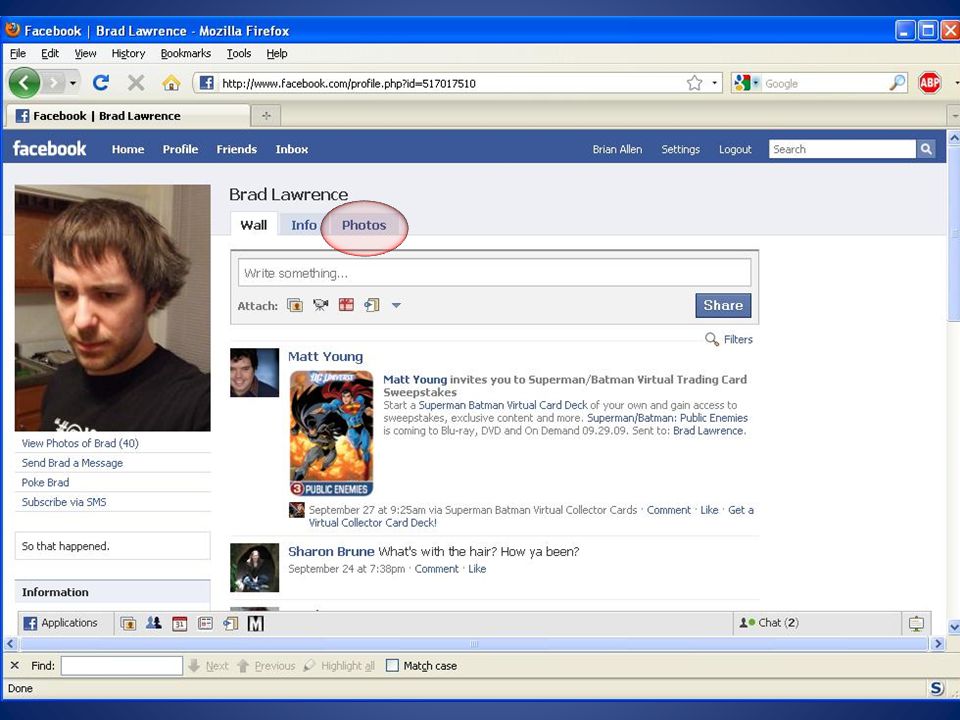Open the Help menu
Screen dimensions: 960x720
pos(277,53)
